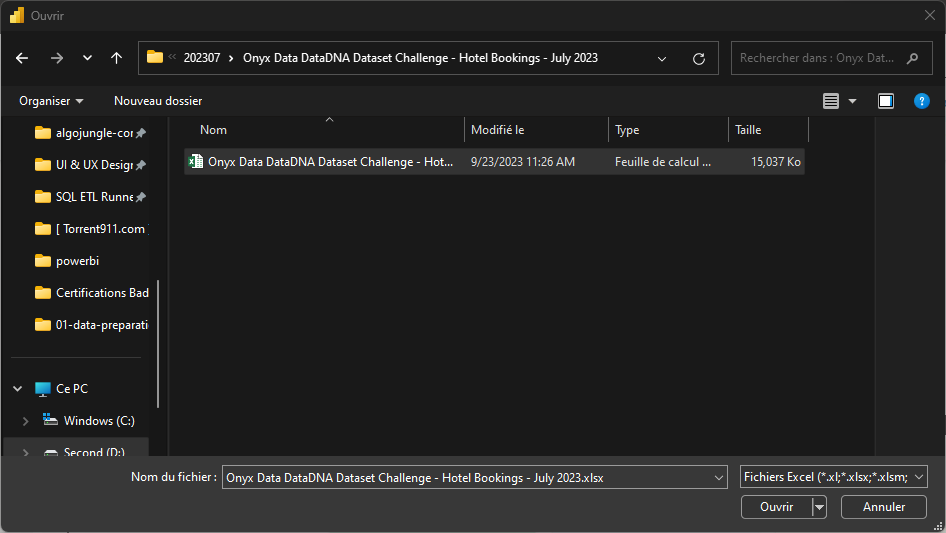
Task: Expand the Second (D:) drive
Action: [25, 452]
